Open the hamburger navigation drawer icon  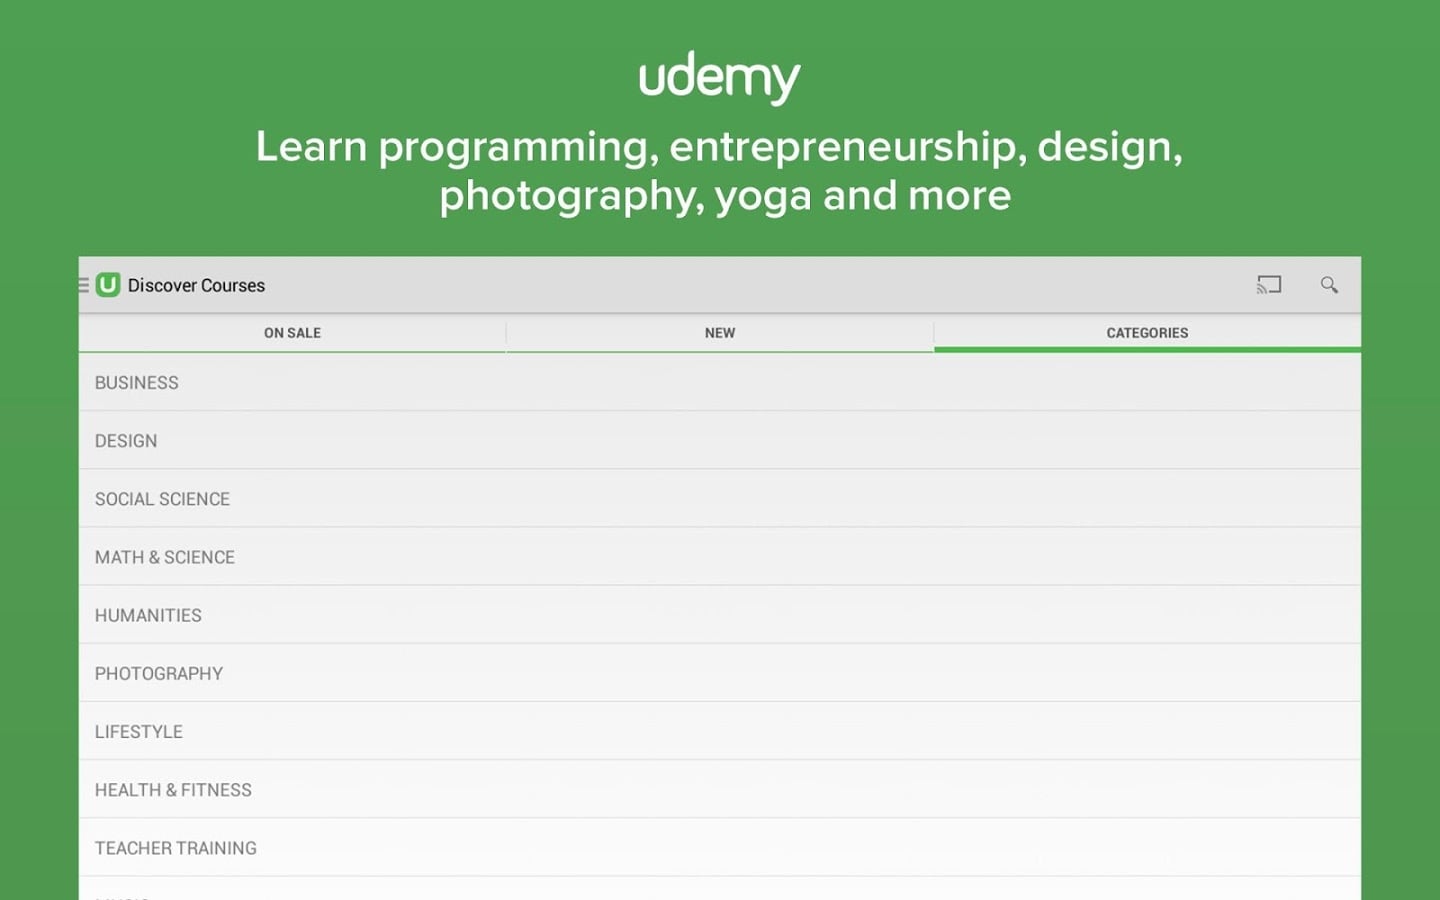[x=84, y=285]
